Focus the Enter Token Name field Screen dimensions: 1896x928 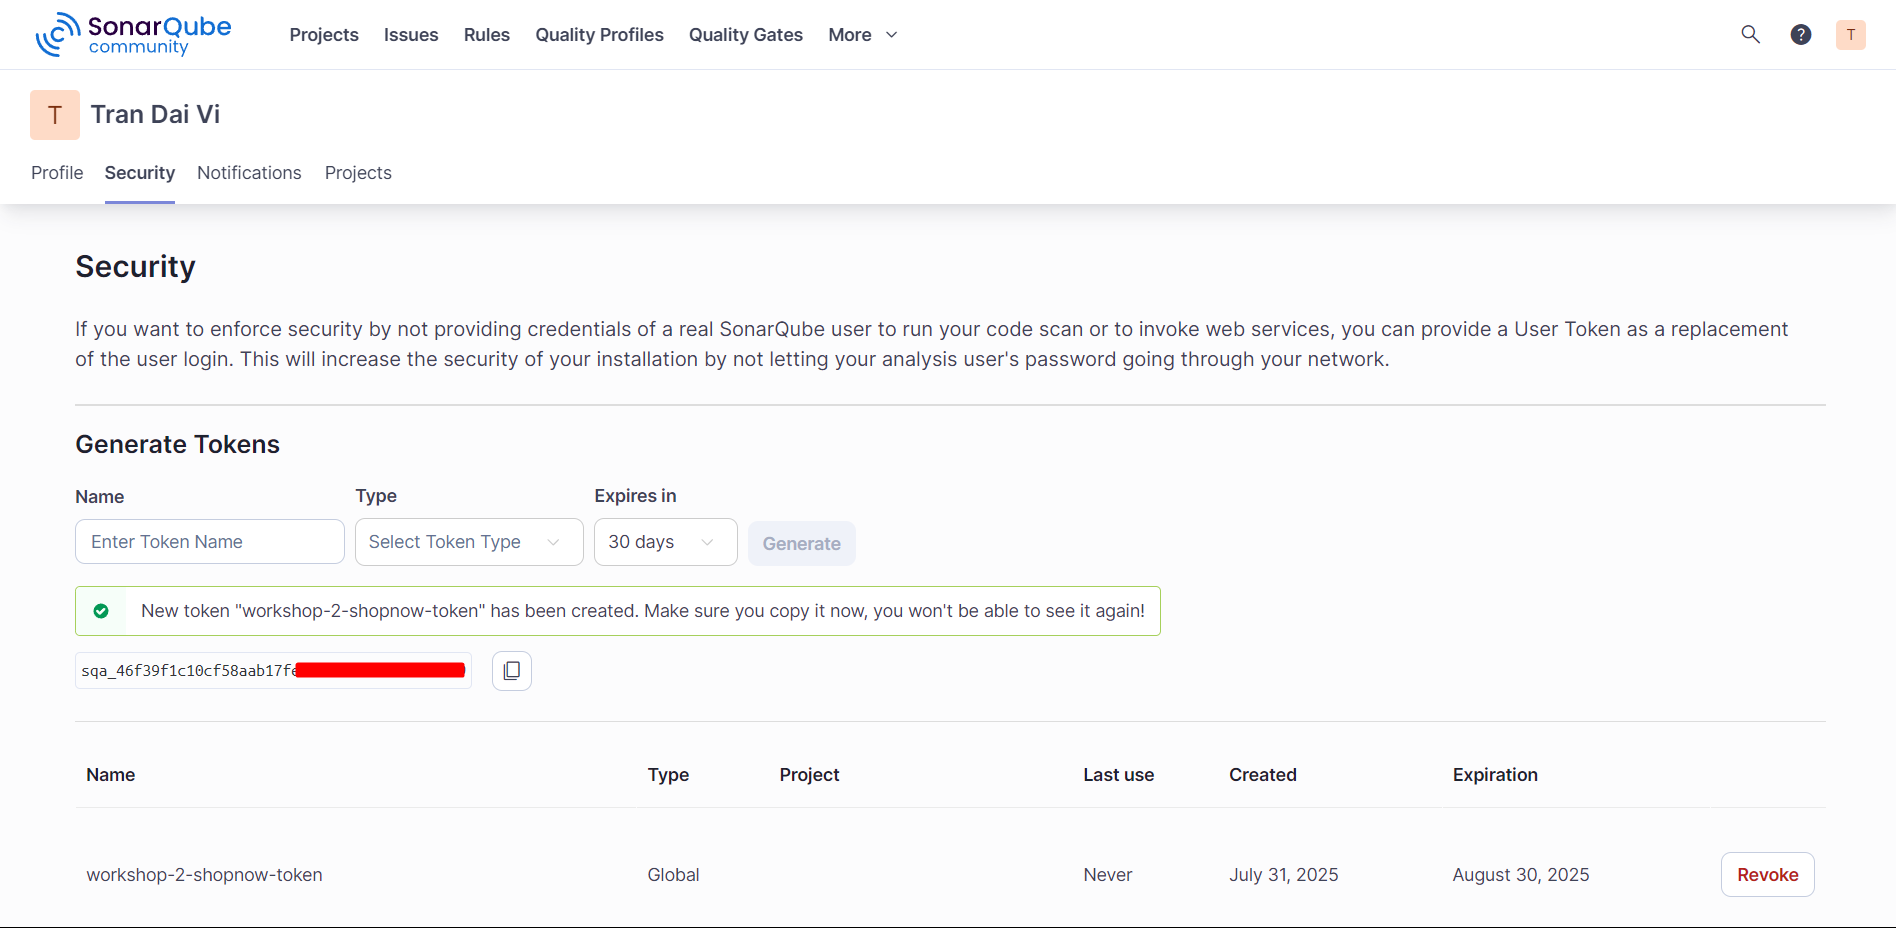[210, 542]
